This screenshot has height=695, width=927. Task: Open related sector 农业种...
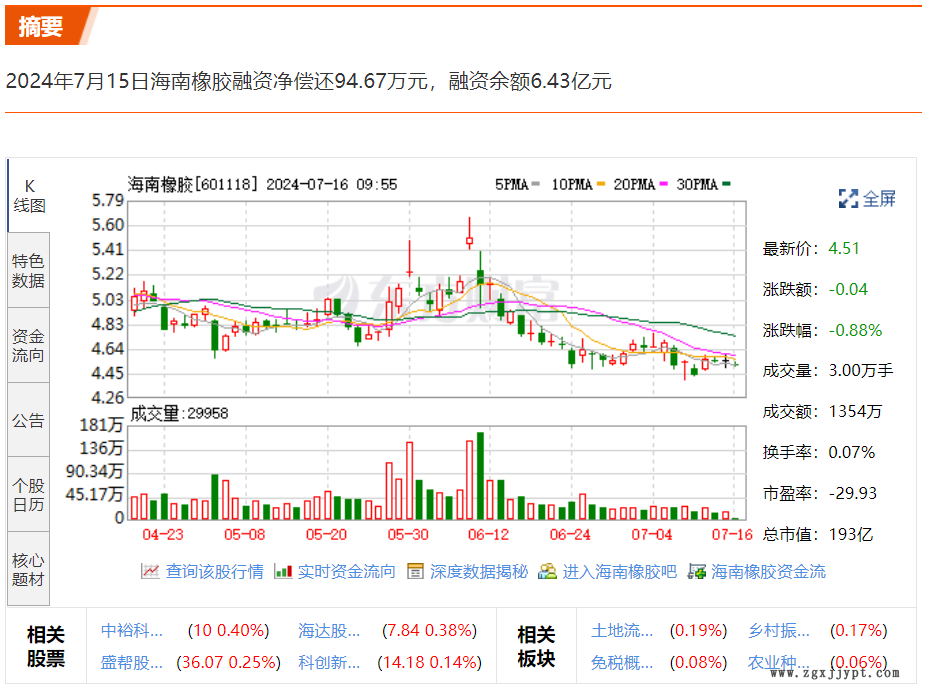pyautogui.click(x=779, y=662)
